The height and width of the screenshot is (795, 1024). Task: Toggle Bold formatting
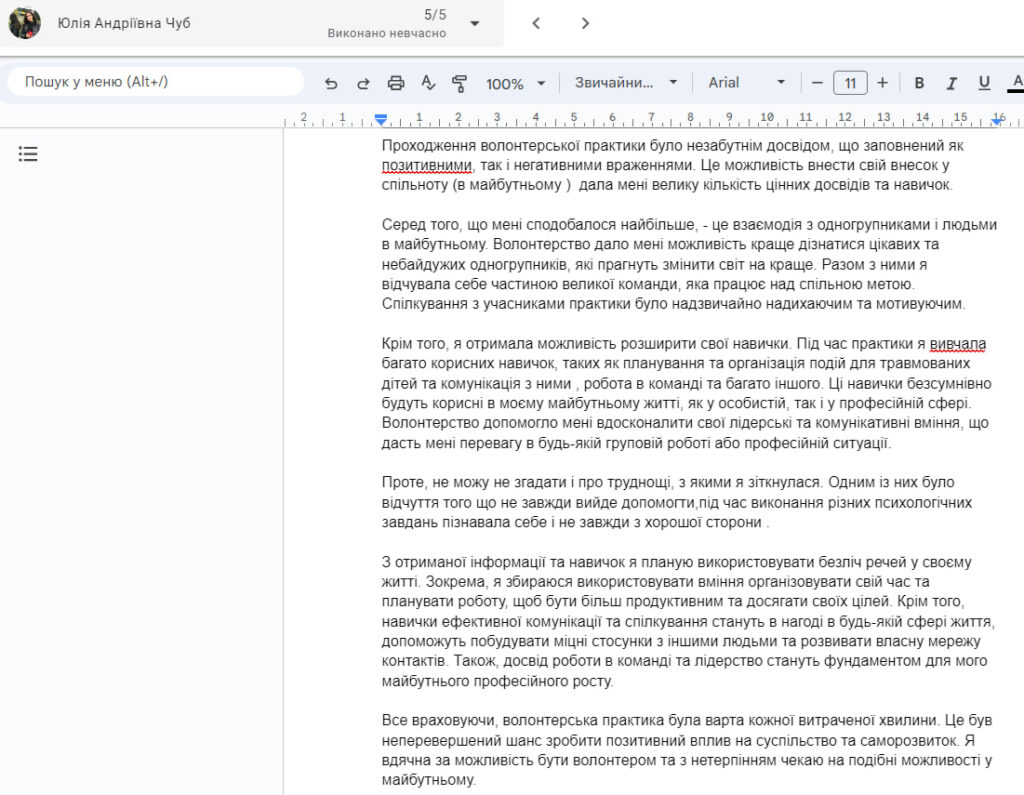point(919,83)
